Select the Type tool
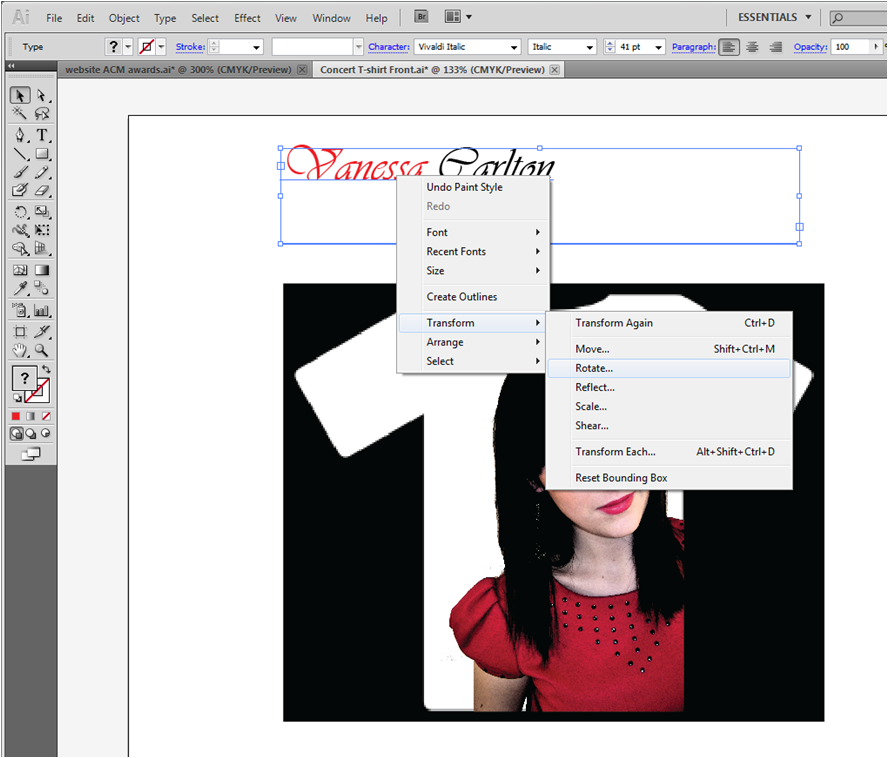The width and height of the screenshot is (888, 758). 42,135
